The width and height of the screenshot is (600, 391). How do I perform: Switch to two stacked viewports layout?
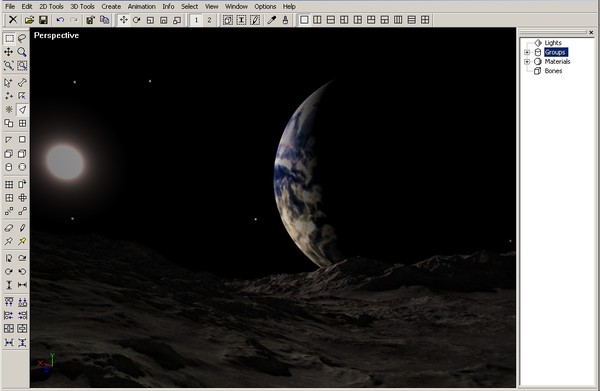(331, 20)
